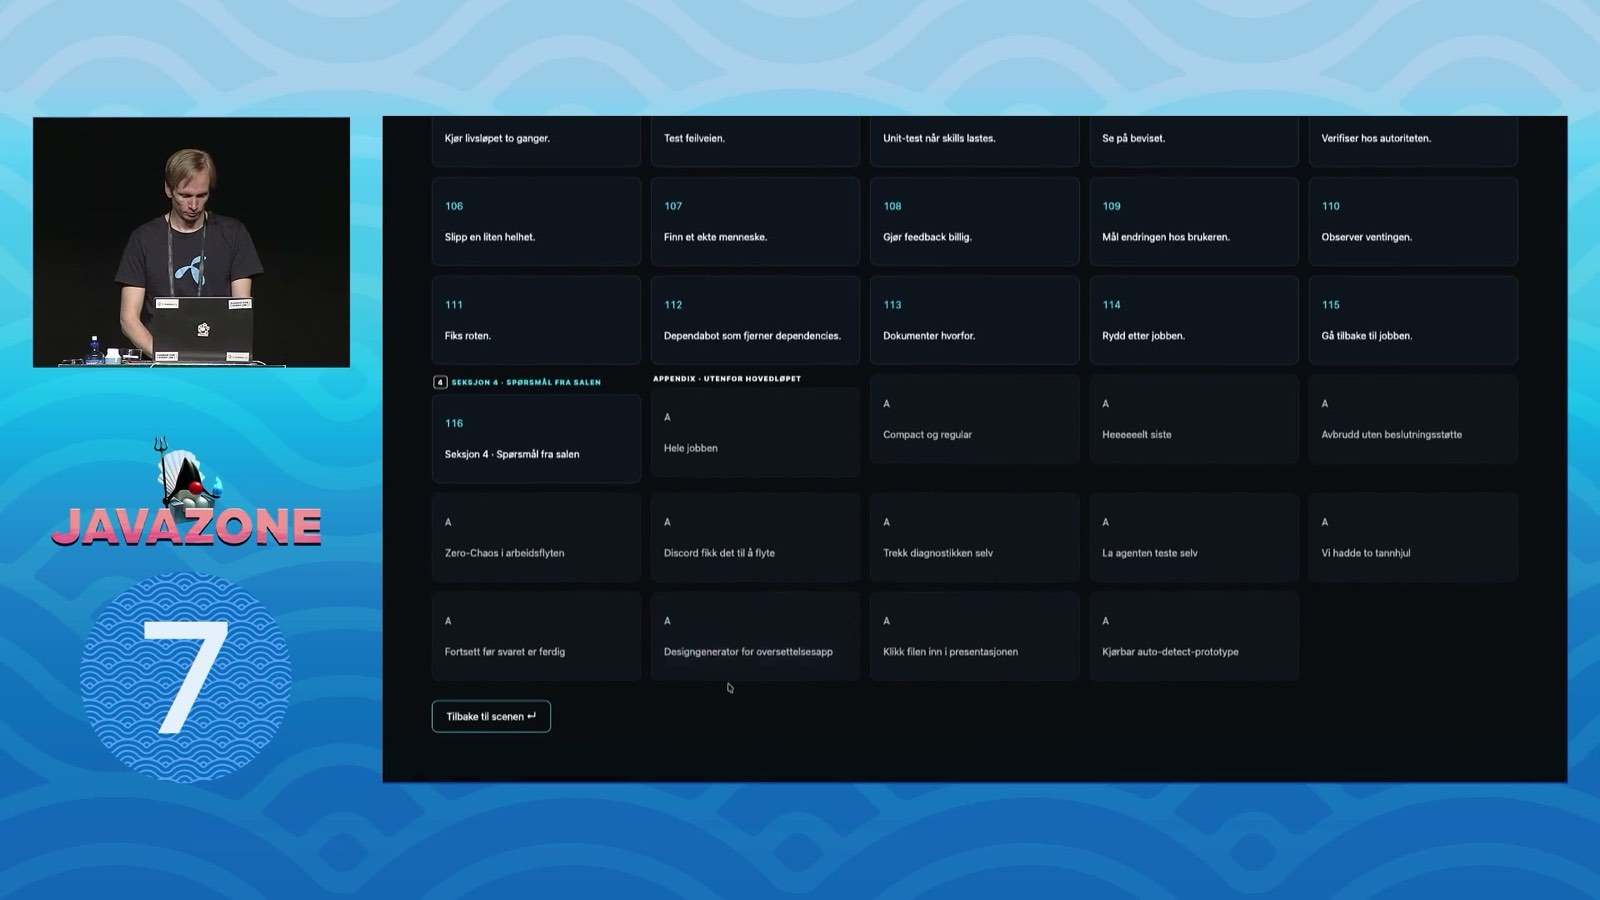Open appendix card 'Hele jobben'
This screenshot has height=900, width=1600.
pyautogui.click(x=755, y=432)
